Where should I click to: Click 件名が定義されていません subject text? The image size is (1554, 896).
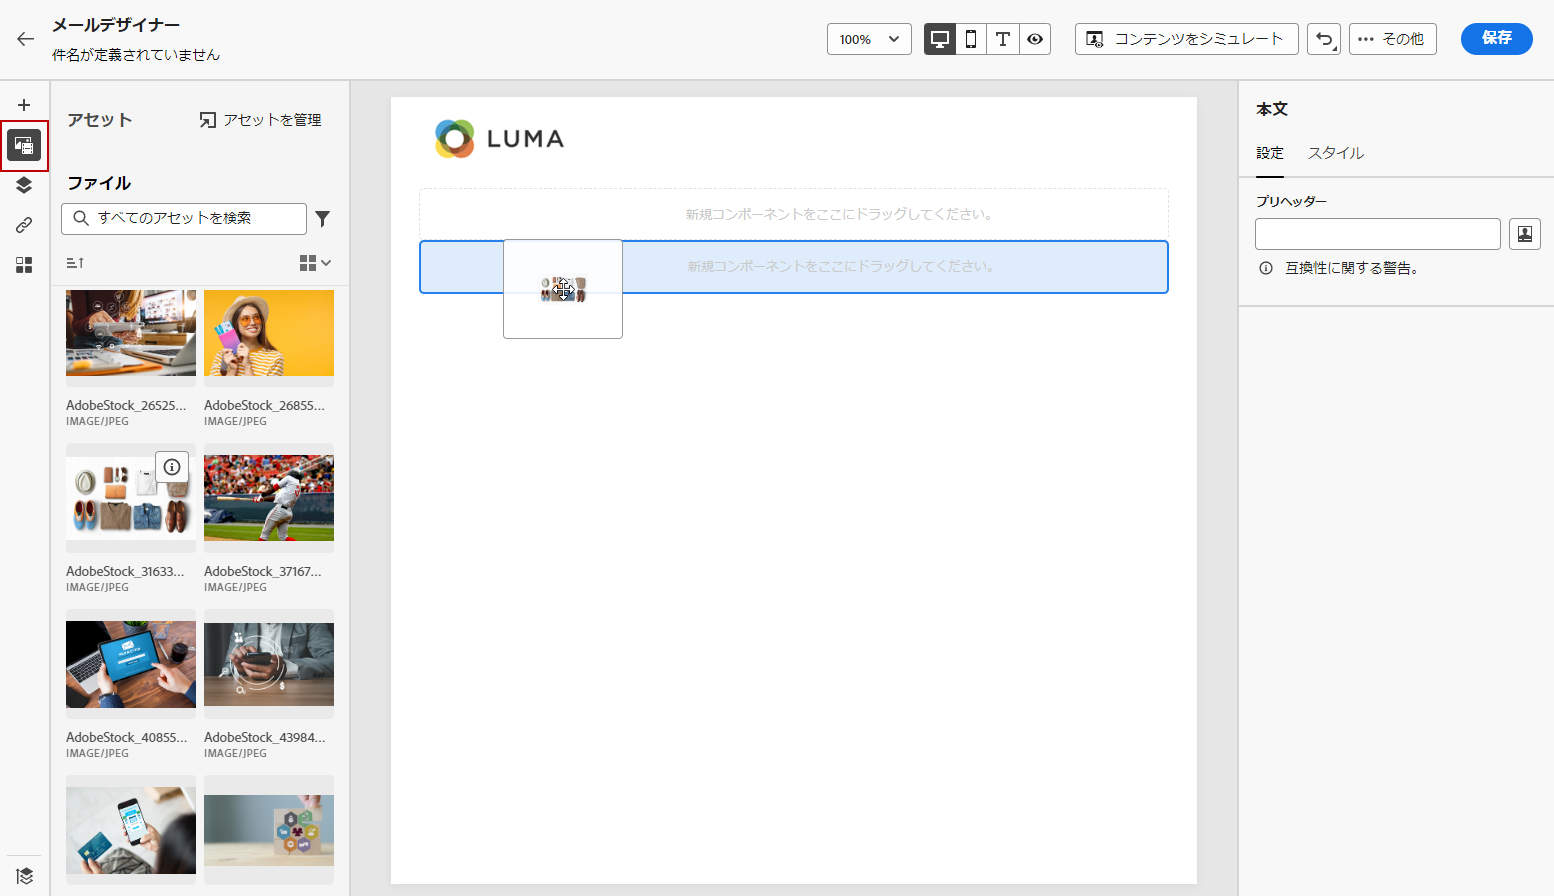click(x=136, y=55)
